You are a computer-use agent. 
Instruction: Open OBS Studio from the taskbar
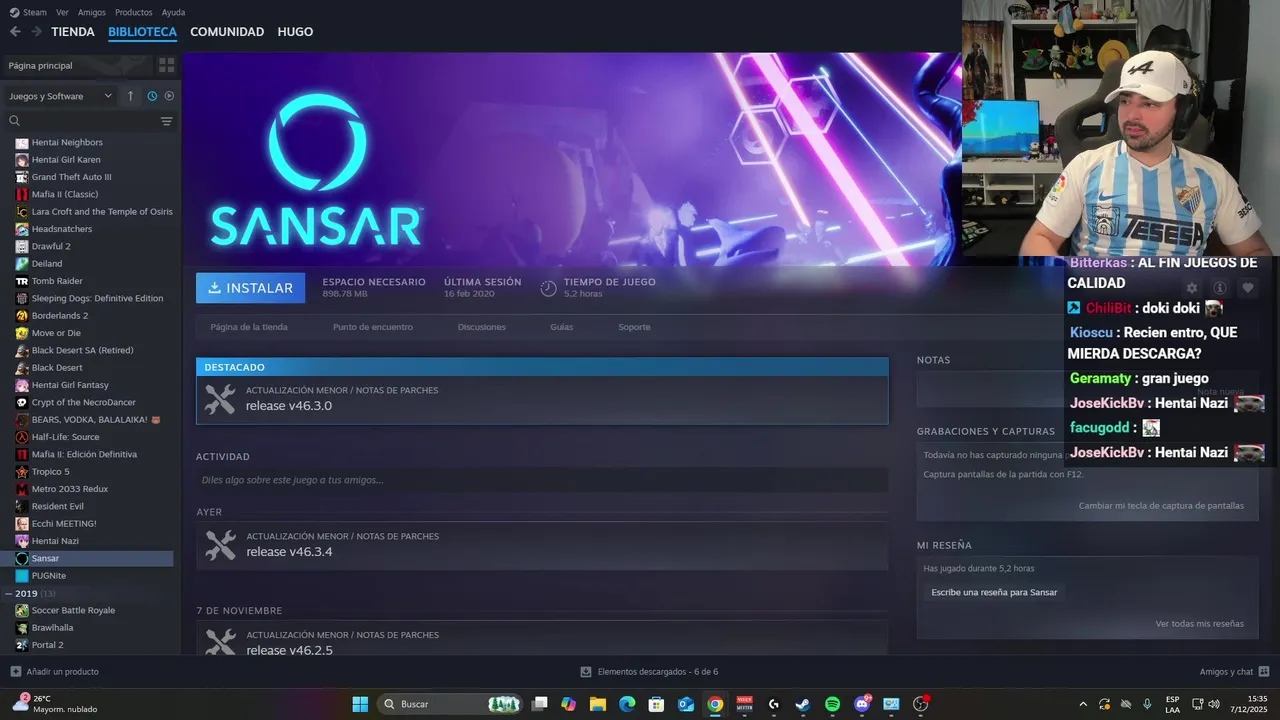921,704
